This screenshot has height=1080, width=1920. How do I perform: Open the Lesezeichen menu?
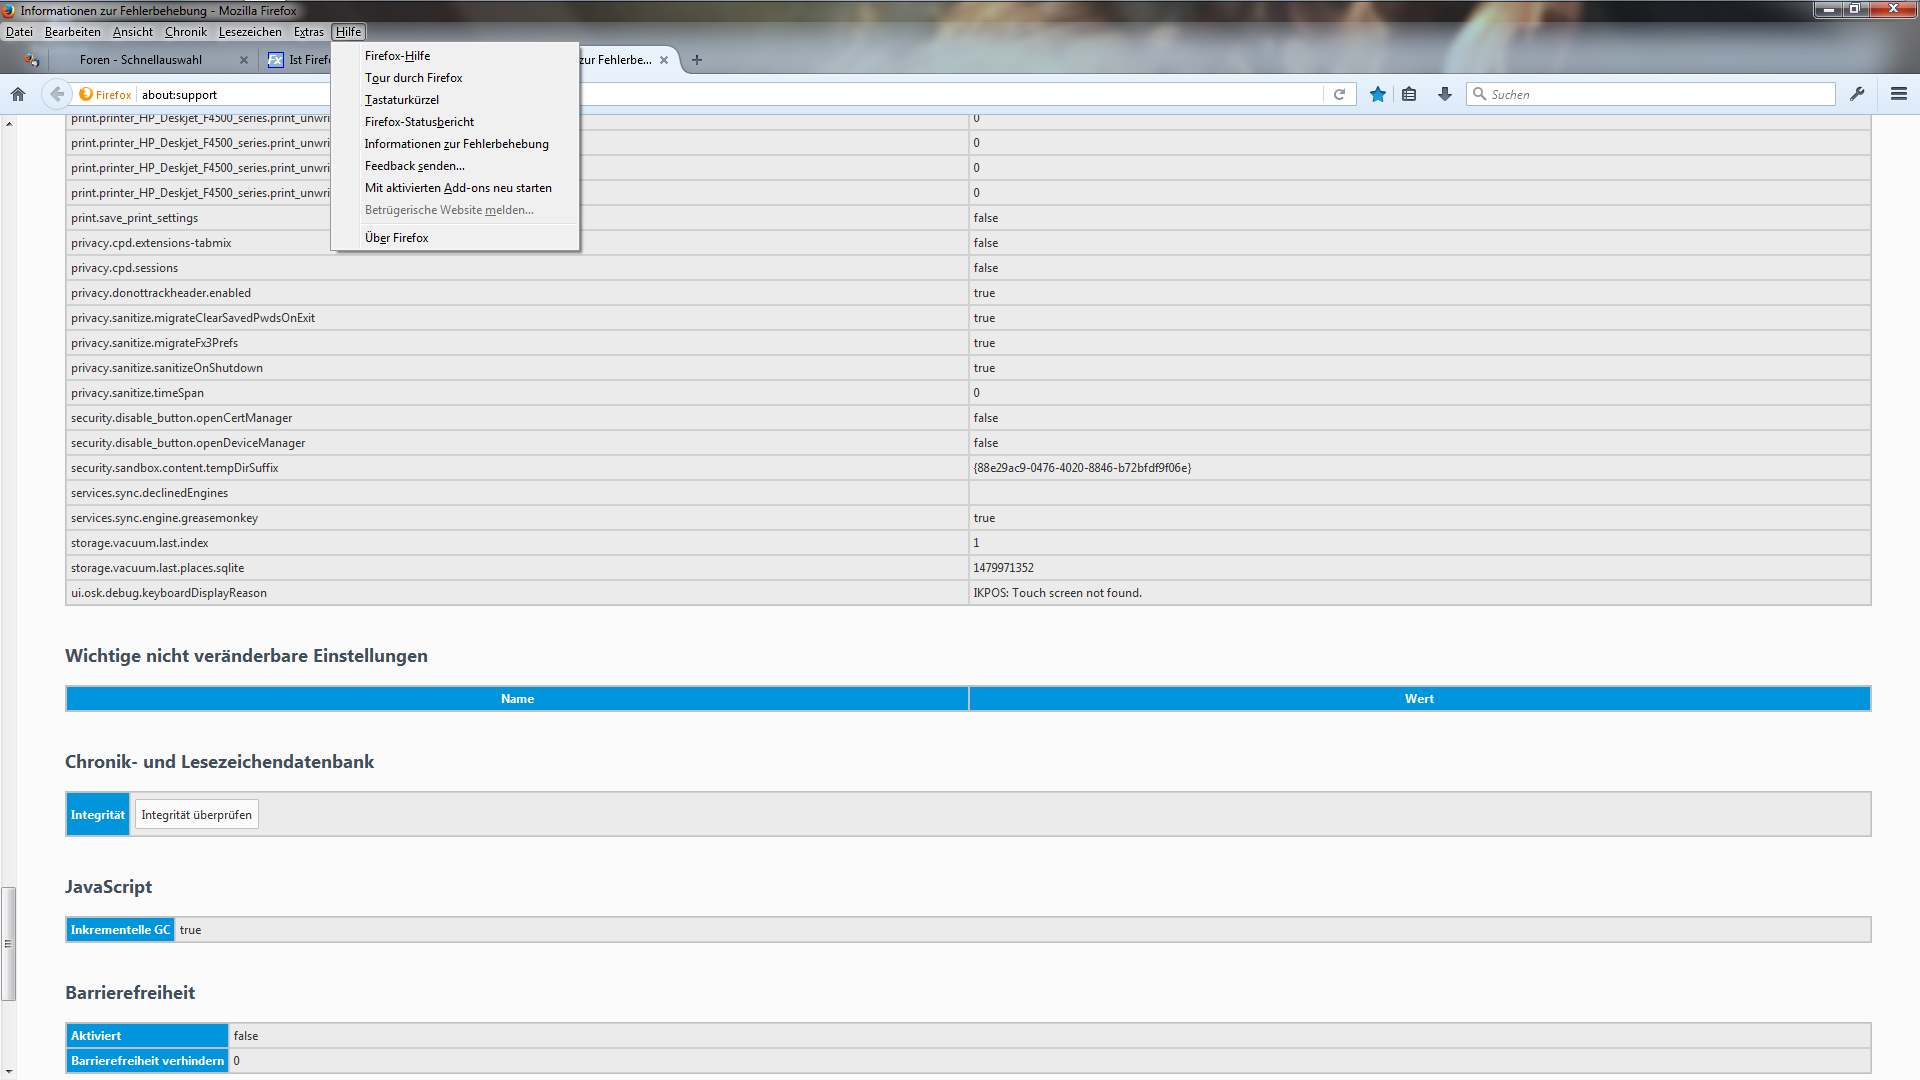point(250,32)
